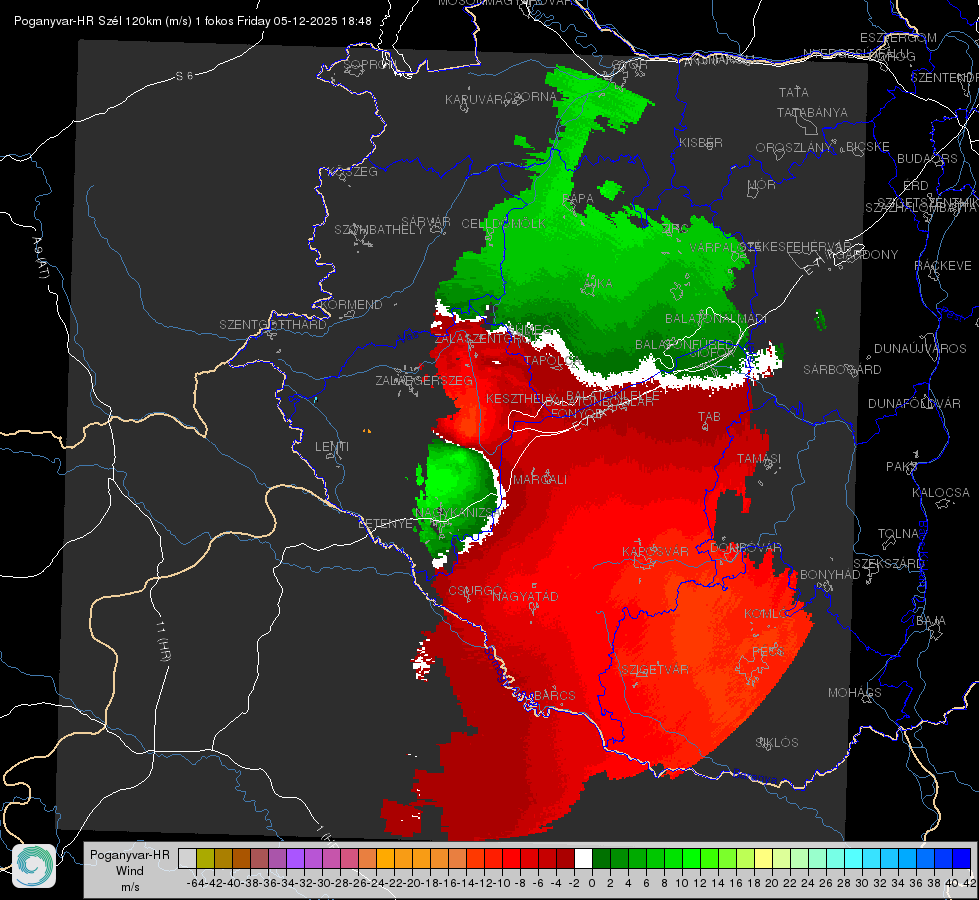Click the SARBOGARD city label

click(842, 370)
